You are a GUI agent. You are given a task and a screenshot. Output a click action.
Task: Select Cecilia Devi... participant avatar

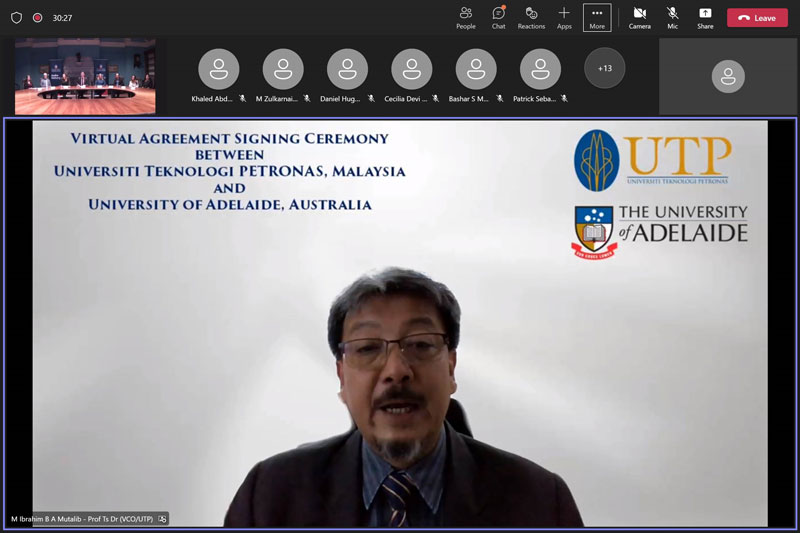[411, 69]
